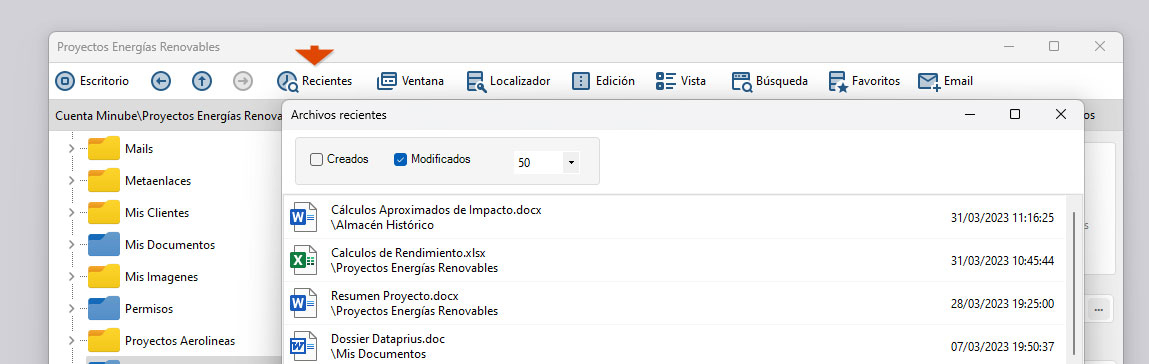Select the Proyectos Aerolineas tree label
The width and height of the screenshot is (1149, 364).
coord(180,341)
